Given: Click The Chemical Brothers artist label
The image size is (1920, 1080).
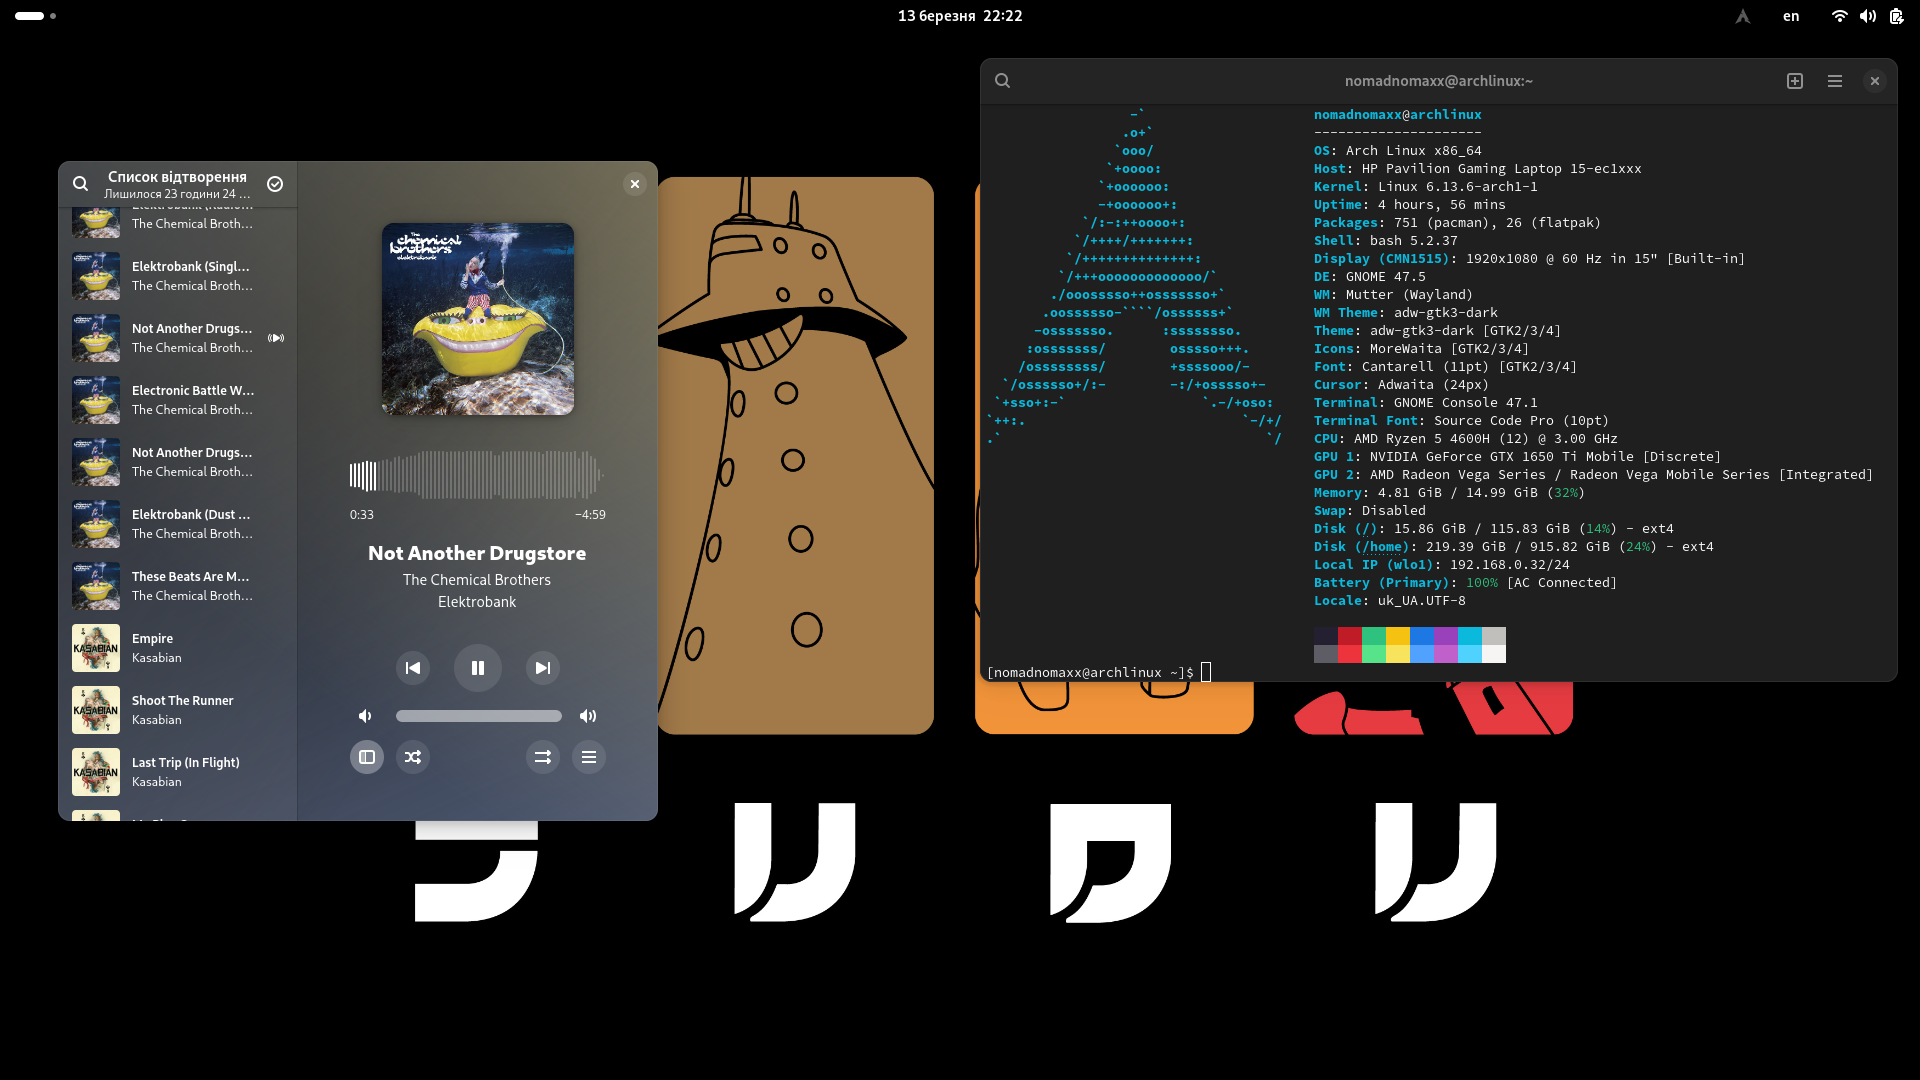Looking at the screenshot, I should [477, 580].
